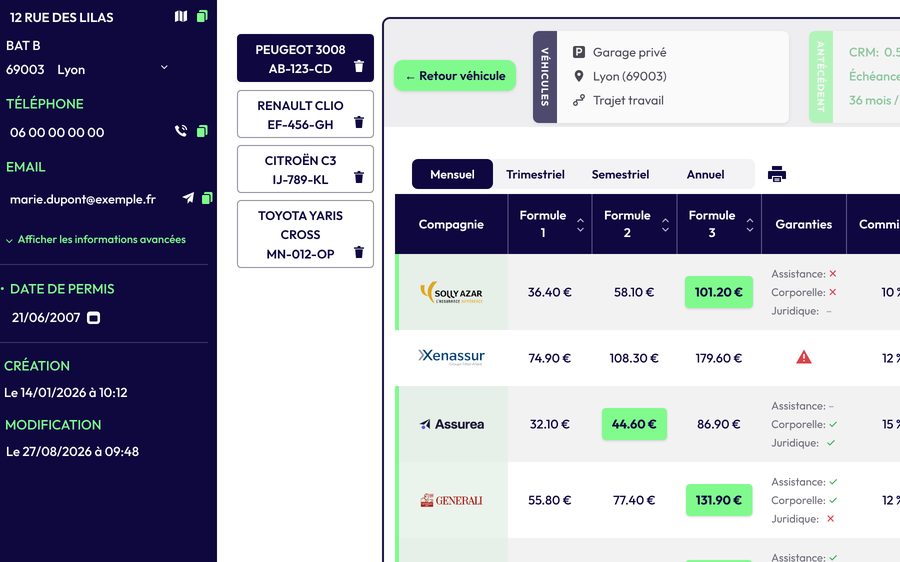Click the Generali logo

pos(452,500)
